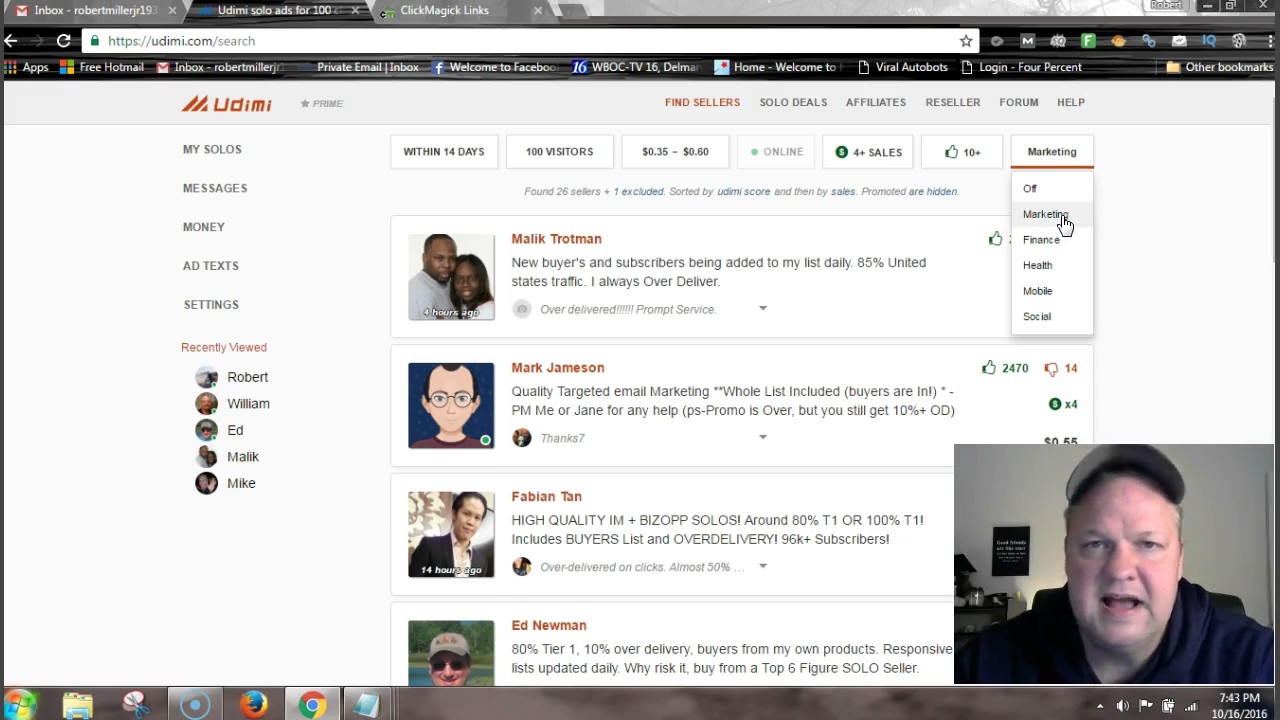1280x720 pixels.
Task: Switch to the Inbox Gmail tab
Action: tap(95, 11)
